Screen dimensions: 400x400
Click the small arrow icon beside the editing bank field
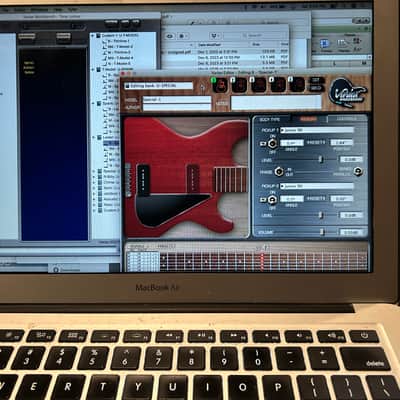coord(202,87)
